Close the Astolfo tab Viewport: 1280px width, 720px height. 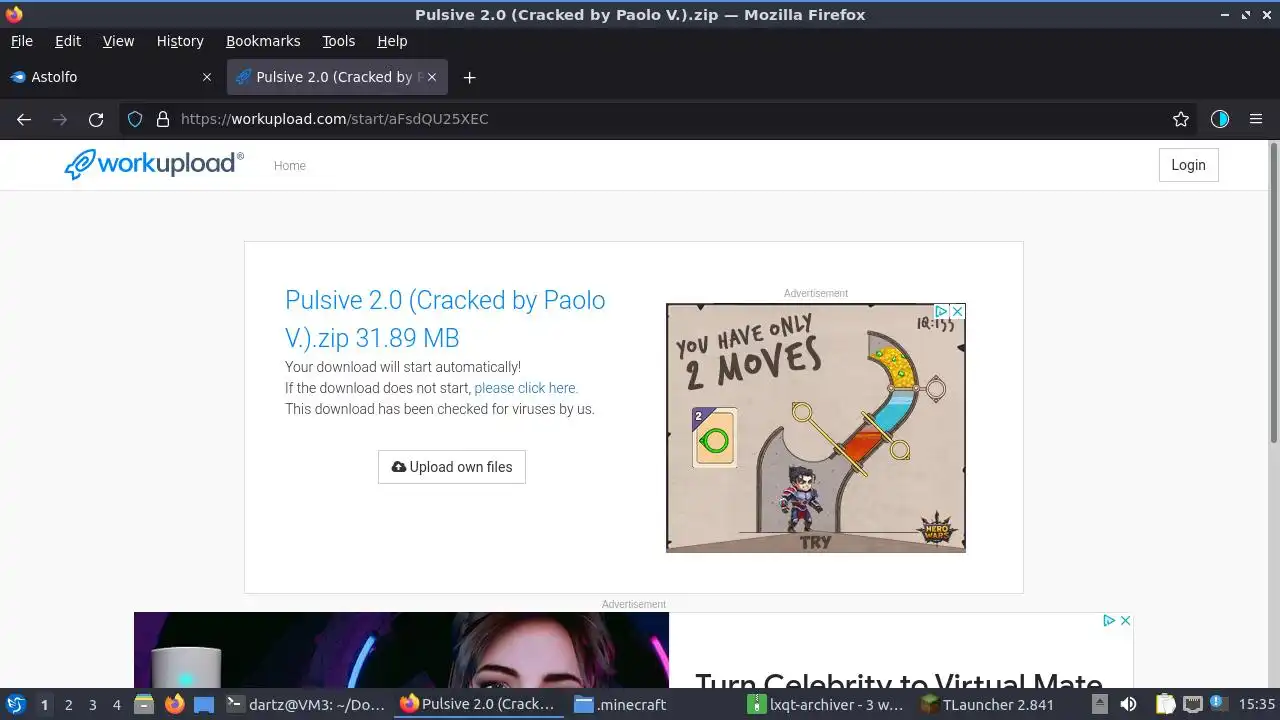207,77
